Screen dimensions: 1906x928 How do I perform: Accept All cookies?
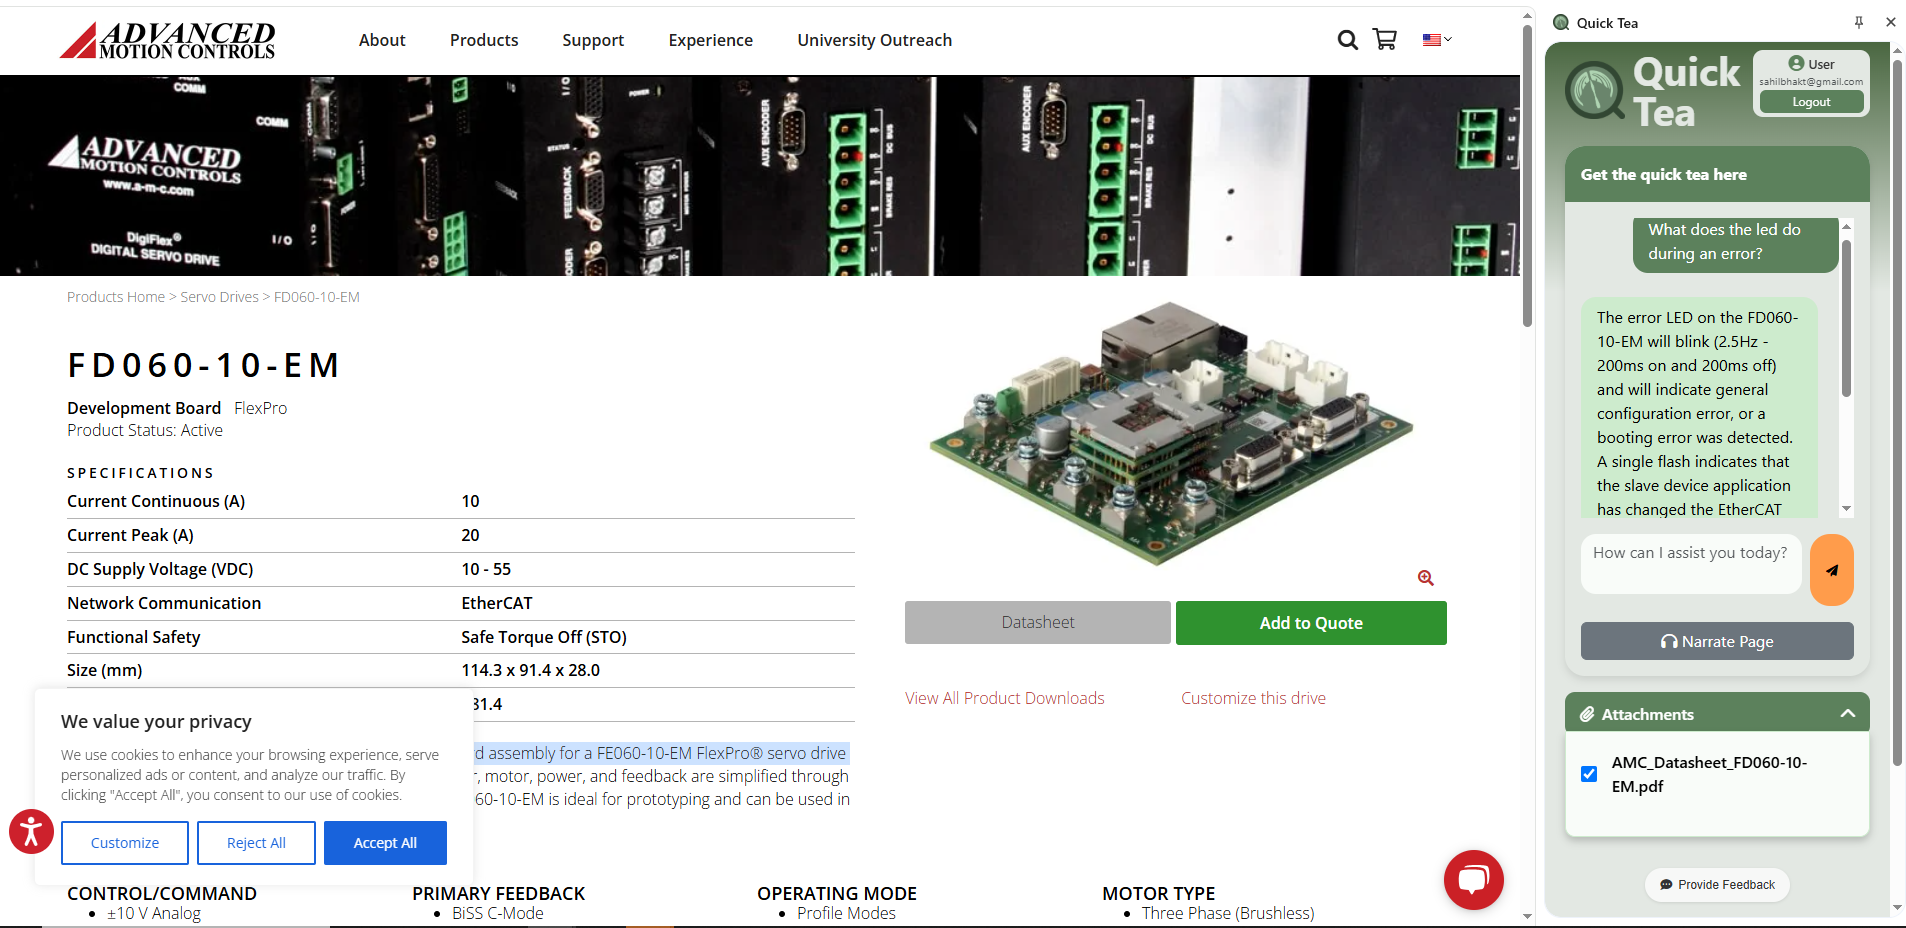[x=385, y=843]
